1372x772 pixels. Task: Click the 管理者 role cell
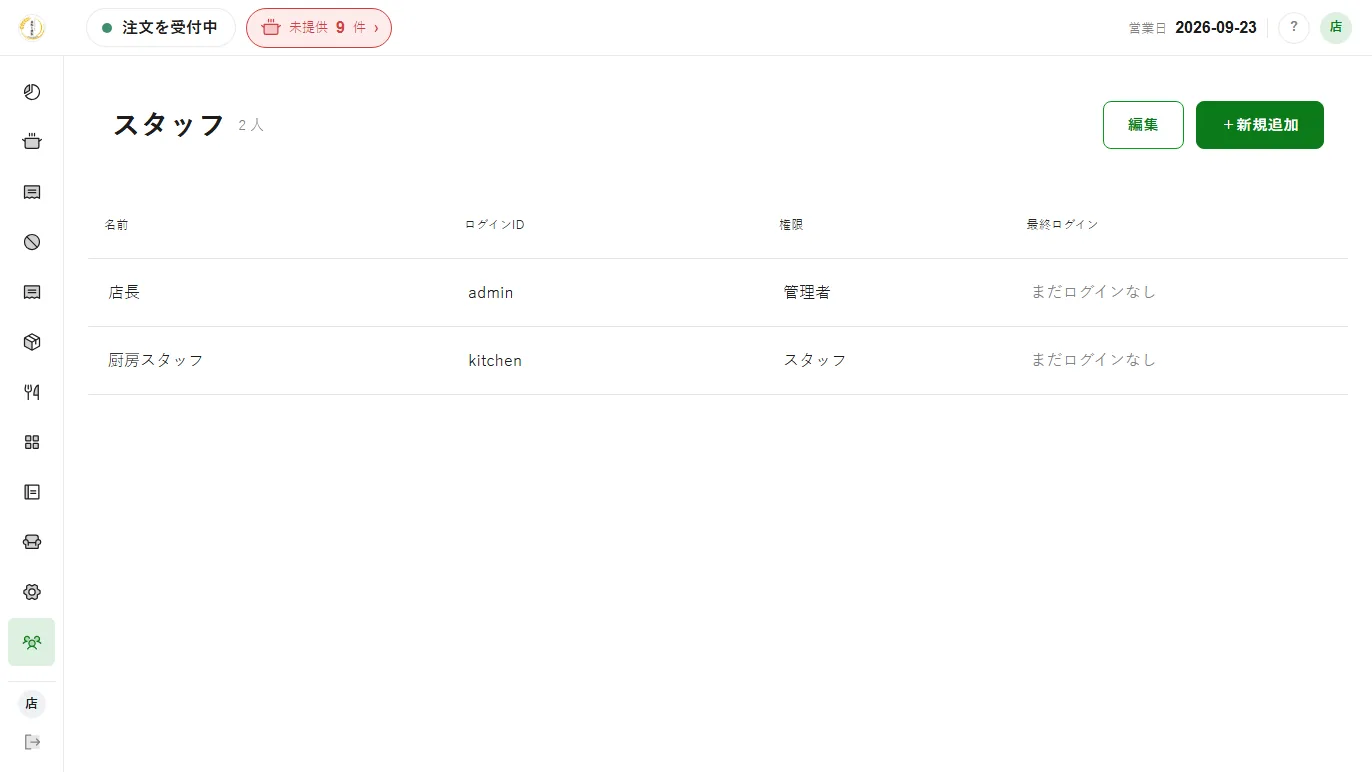coord(807,292)
